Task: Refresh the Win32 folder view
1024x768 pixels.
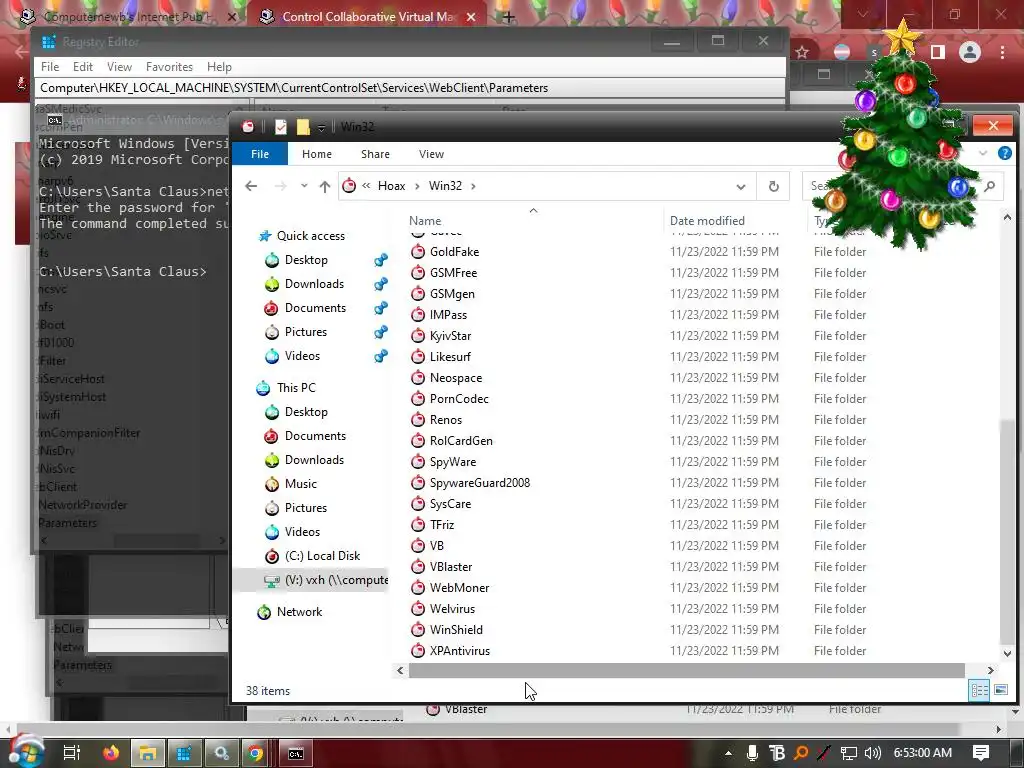Action: pyautogui.click(x=773, y=186)
